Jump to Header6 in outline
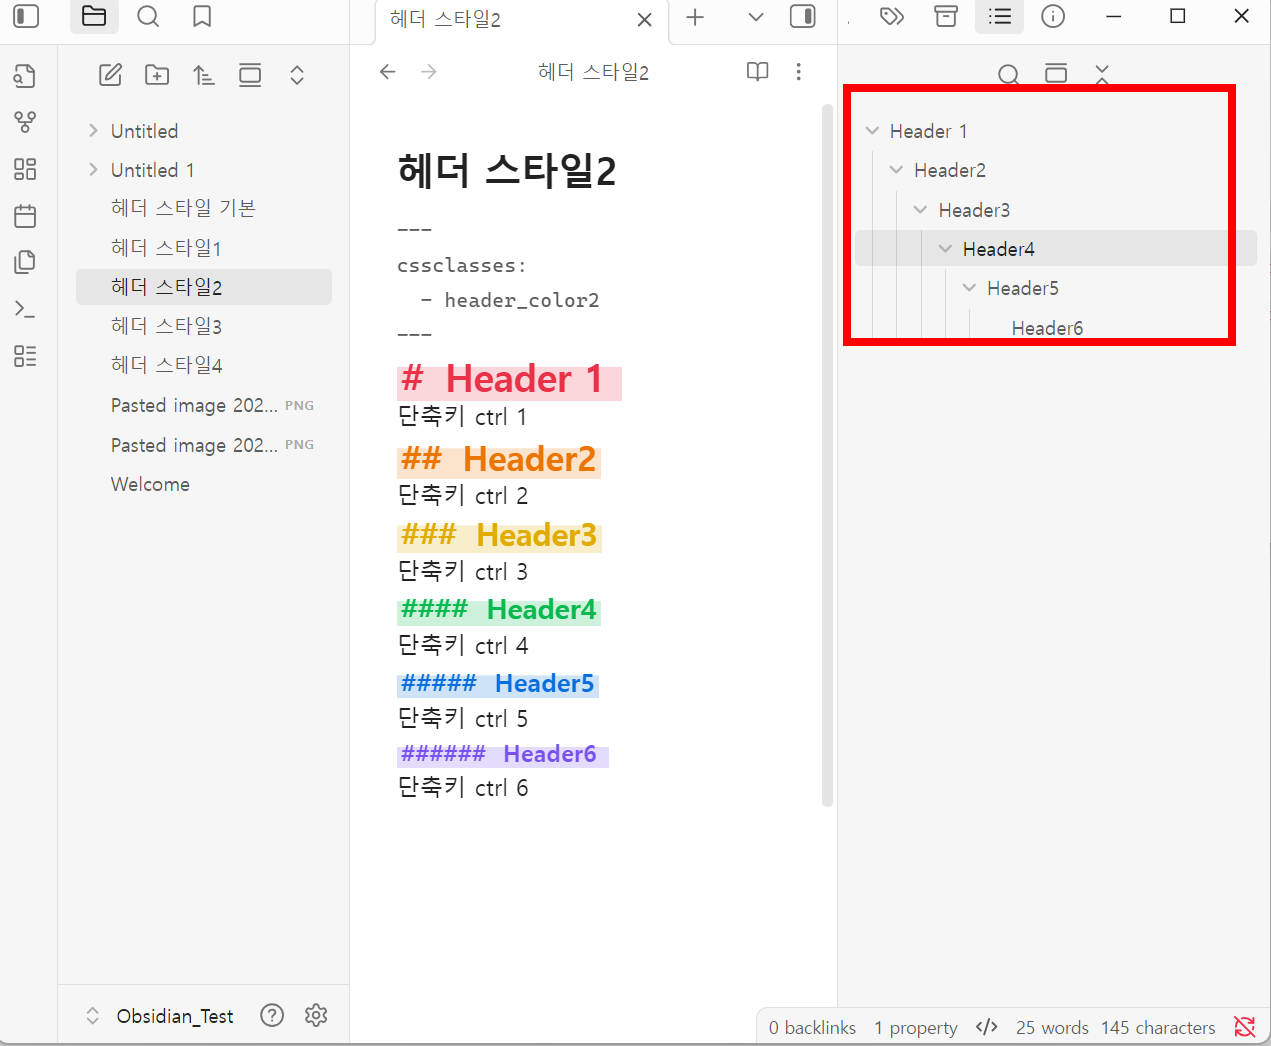 1047,328
